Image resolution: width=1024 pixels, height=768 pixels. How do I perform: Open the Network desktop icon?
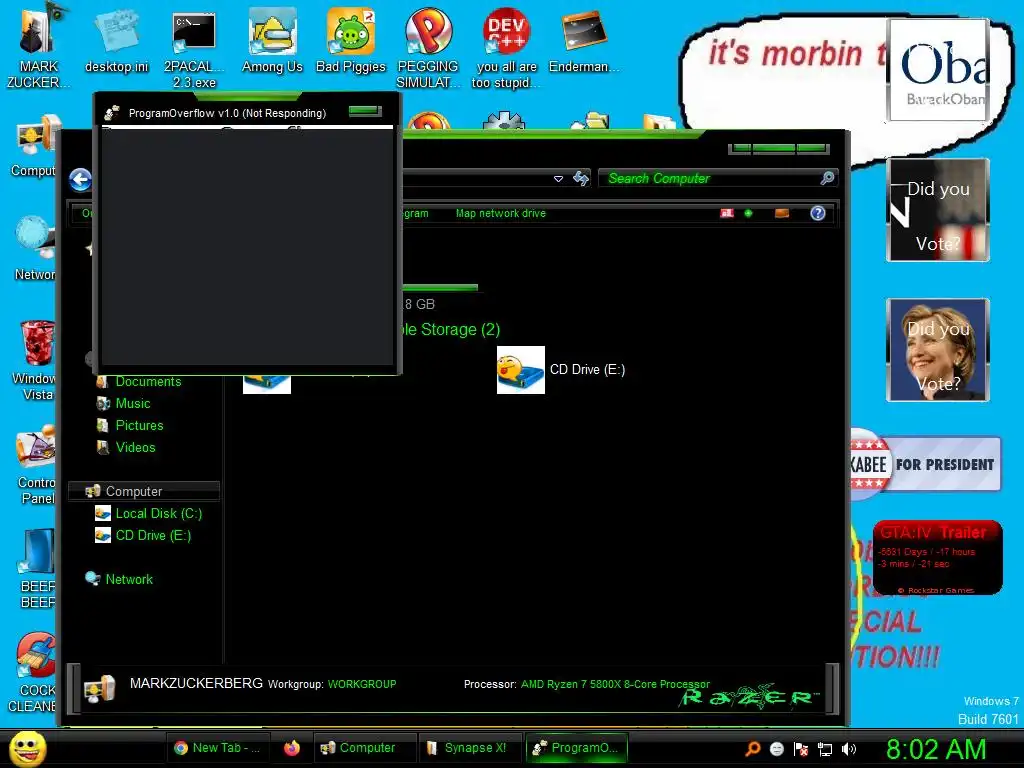click(x=34, y=248)
